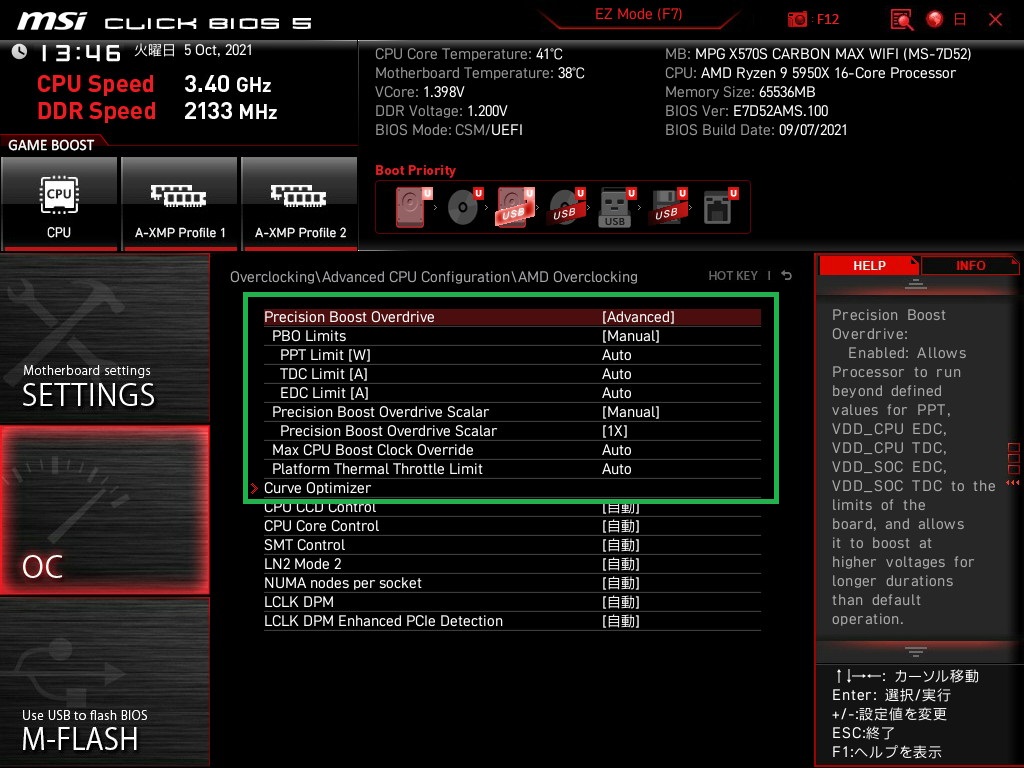The image size is (1024, 768).
Task: Click the GAME BOOST label
Action: tap(51, 145)
